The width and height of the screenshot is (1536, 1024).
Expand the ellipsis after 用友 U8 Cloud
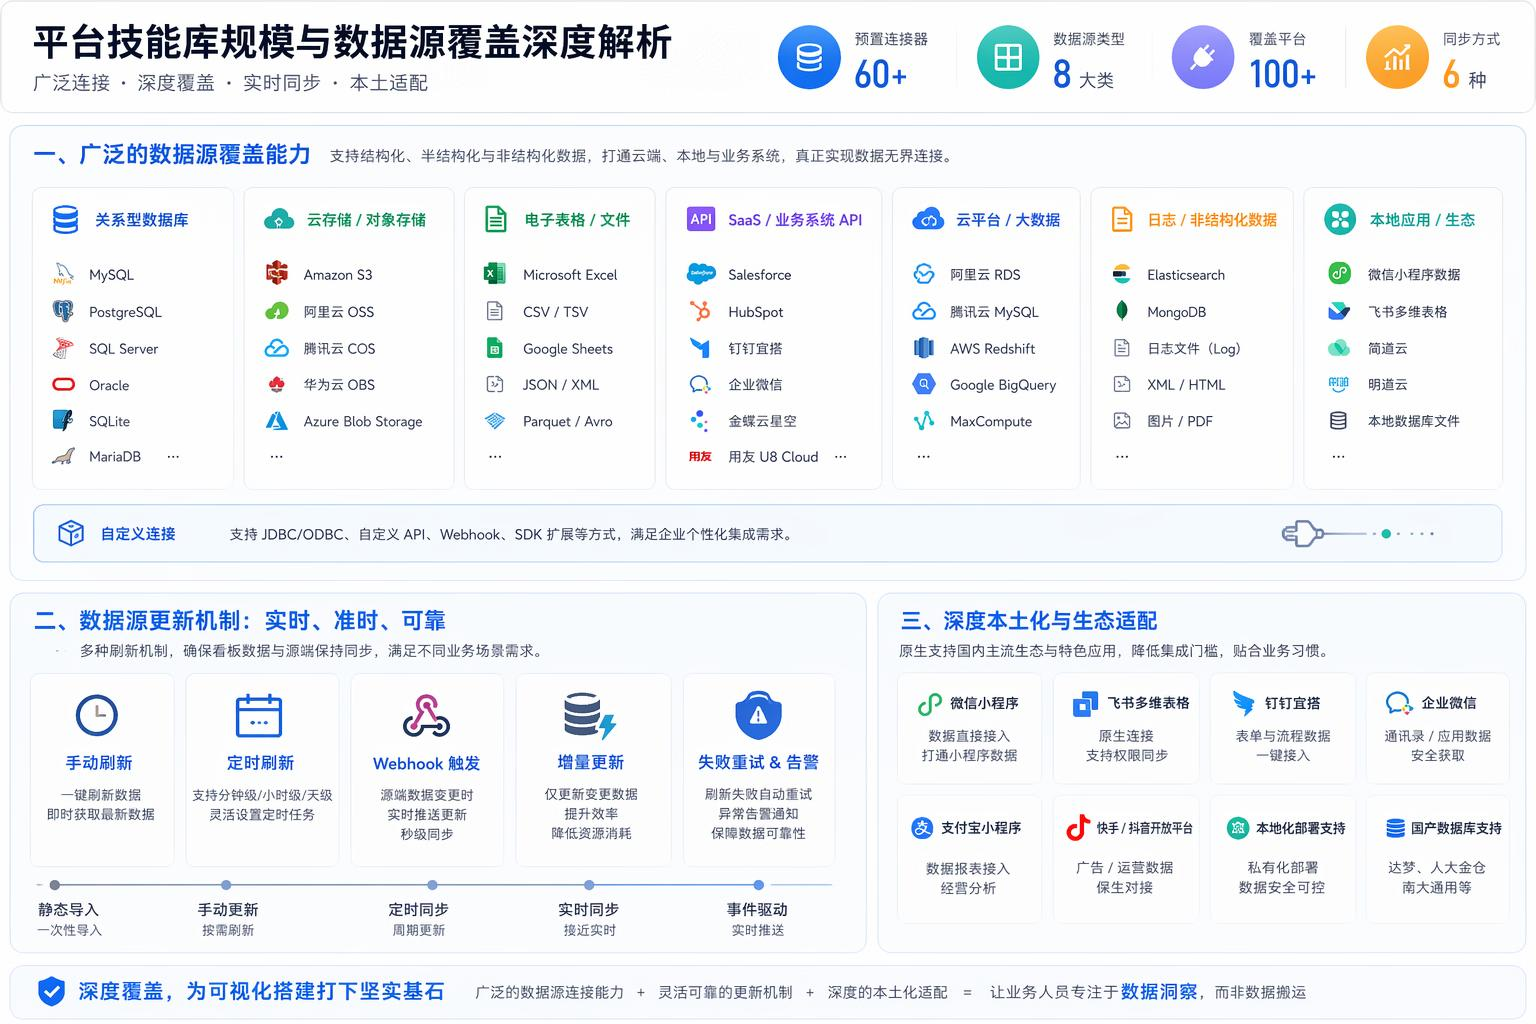pyautogui.click(x=840, y=456)
